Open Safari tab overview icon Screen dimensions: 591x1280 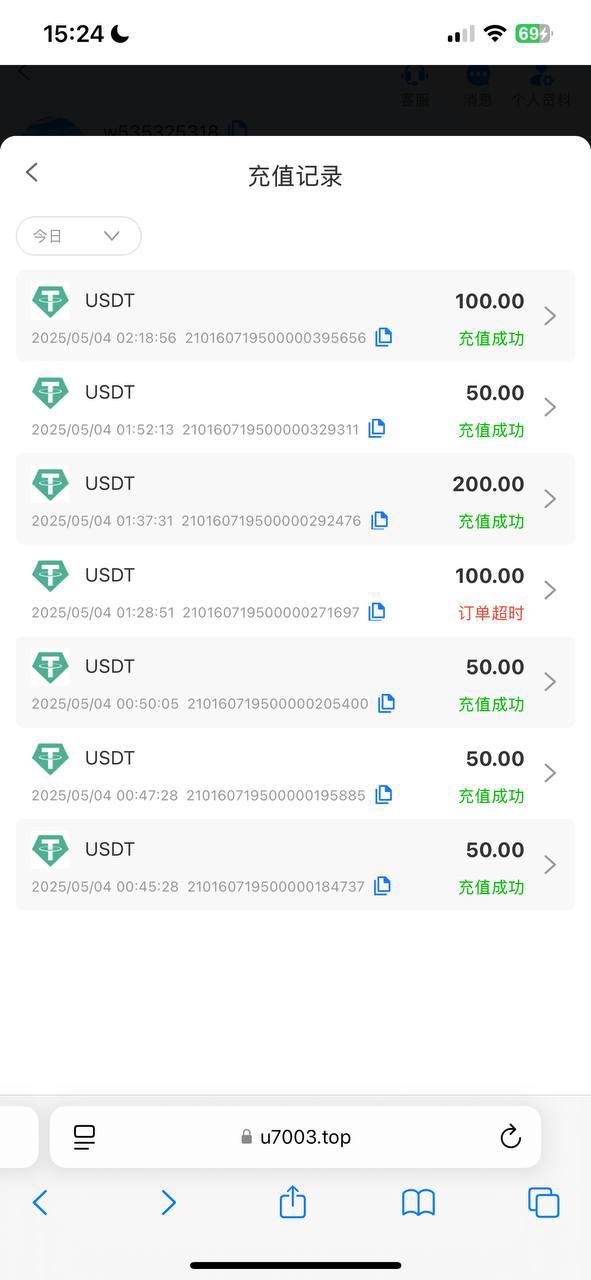point(543,1203)
